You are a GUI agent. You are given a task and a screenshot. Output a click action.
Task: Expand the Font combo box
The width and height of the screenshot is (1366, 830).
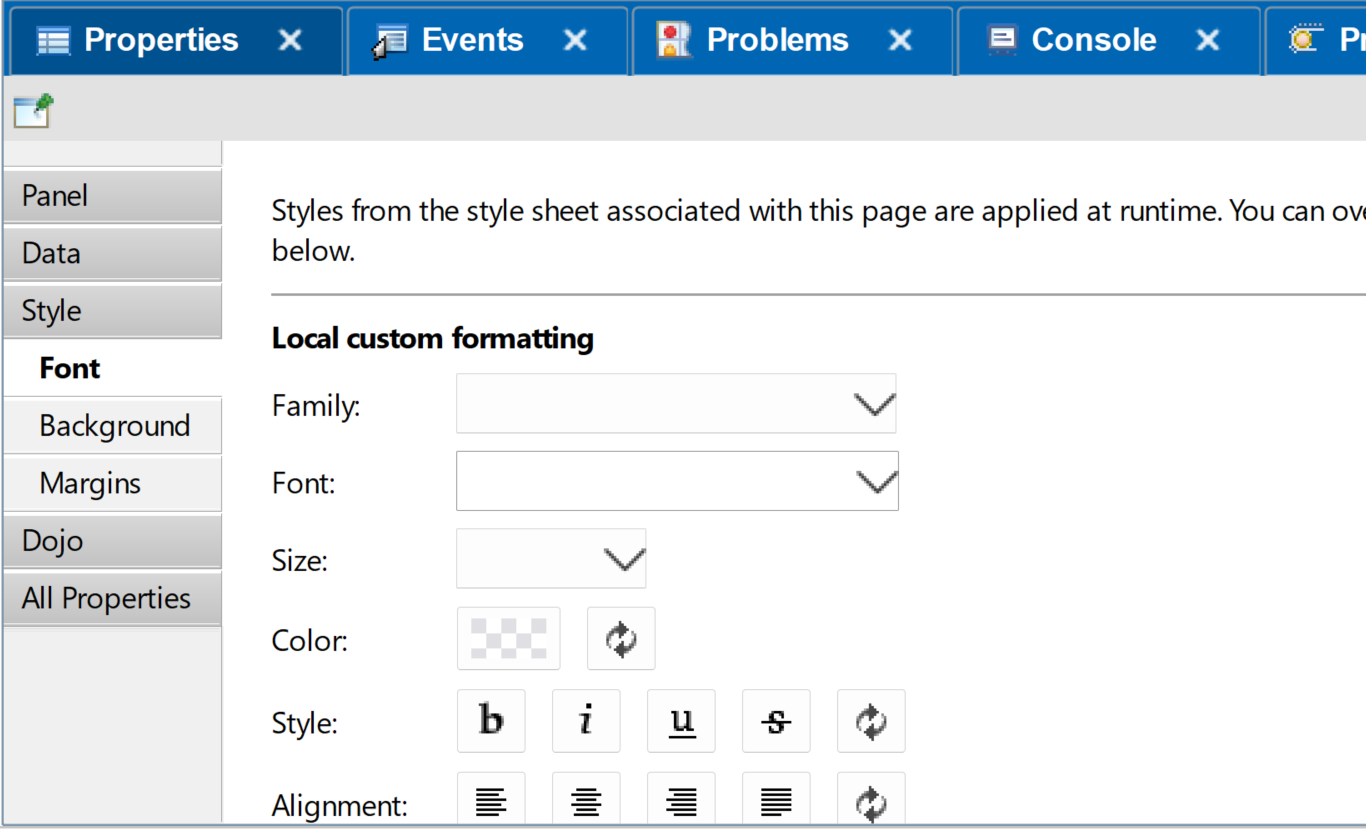click(x=677, y=481)
